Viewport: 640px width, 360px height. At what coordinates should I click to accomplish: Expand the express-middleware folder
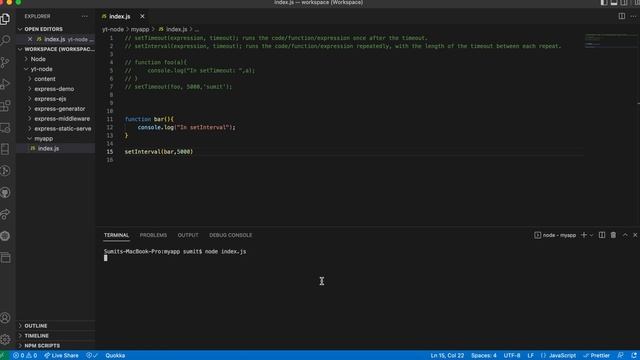62,119
